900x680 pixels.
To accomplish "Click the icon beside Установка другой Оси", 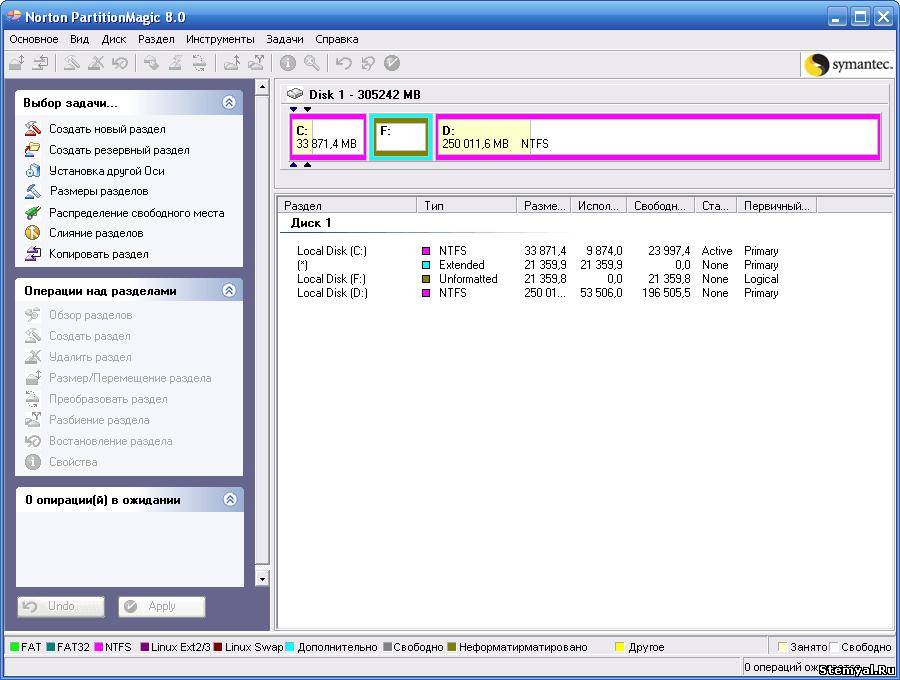I will tap(33, 170).
